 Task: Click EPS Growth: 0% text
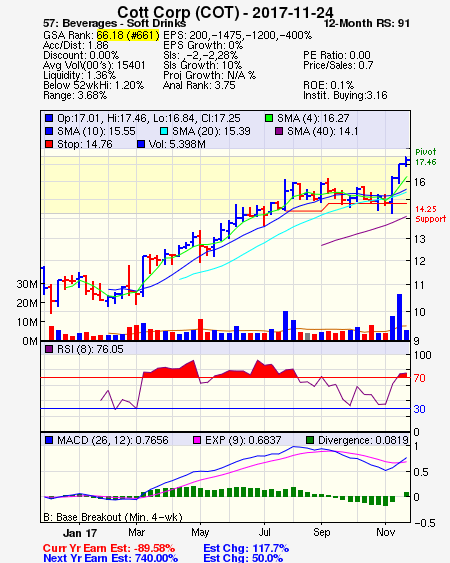coord(203,45)
